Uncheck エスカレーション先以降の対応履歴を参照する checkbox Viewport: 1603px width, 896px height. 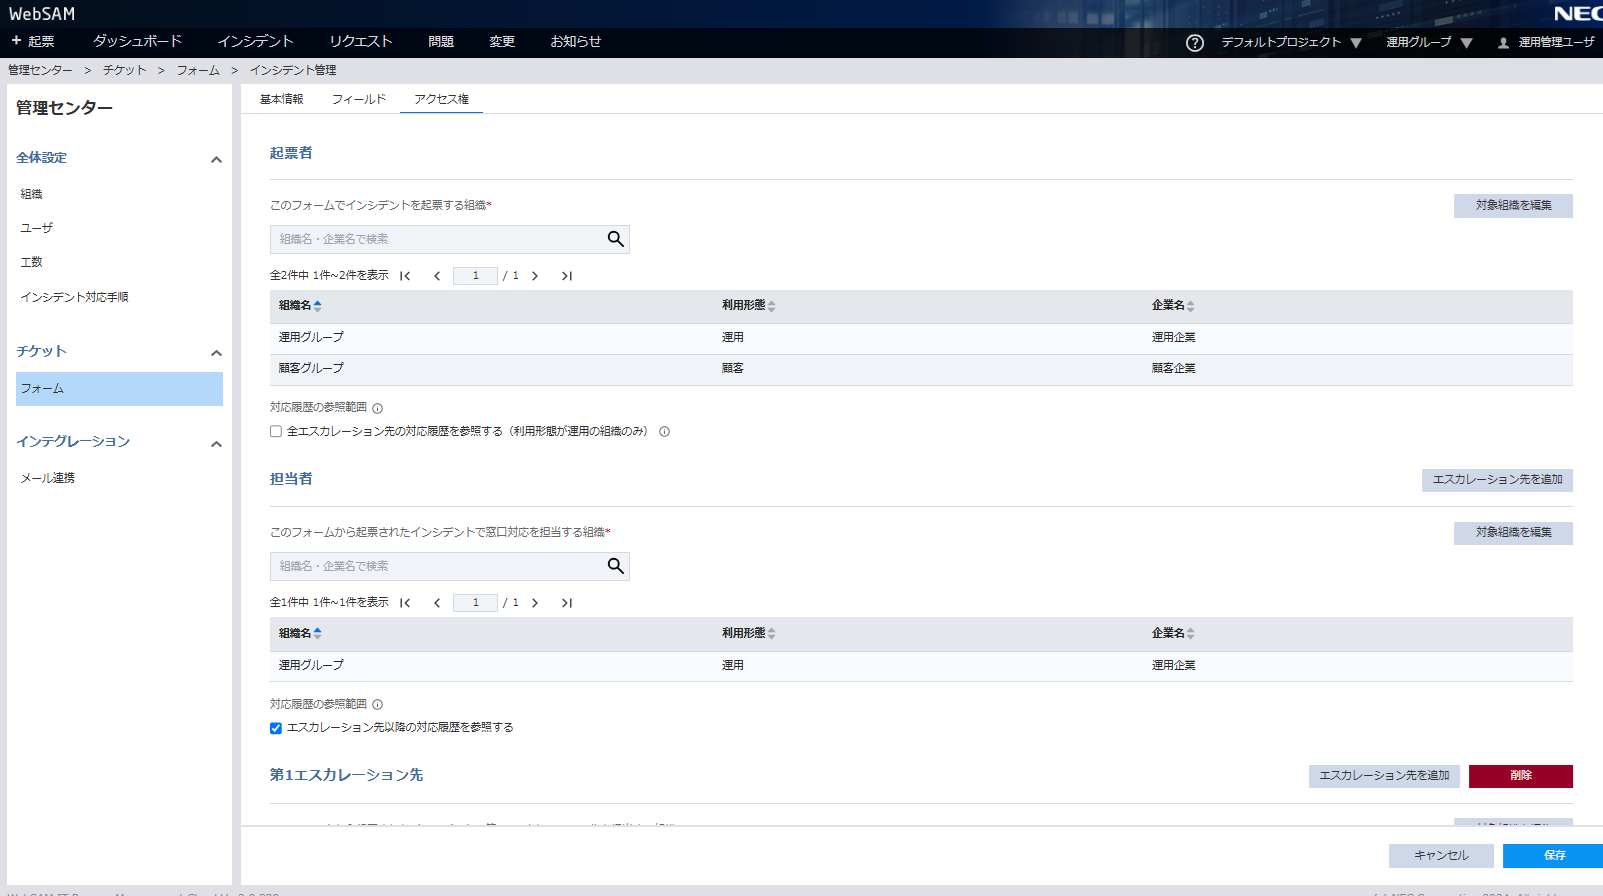pyautogui.click(x=276, y=728)
